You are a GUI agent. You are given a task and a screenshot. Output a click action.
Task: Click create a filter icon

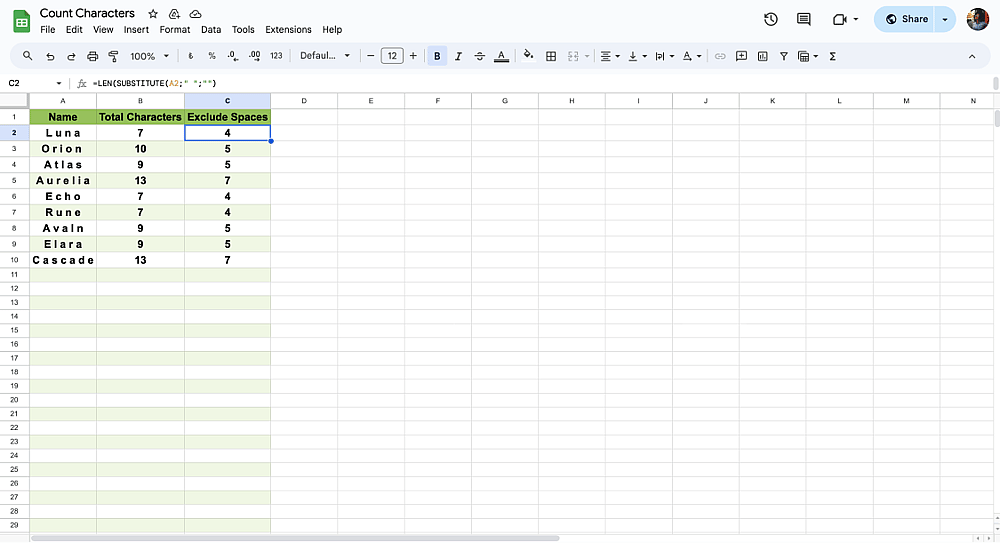click(784, 56)
